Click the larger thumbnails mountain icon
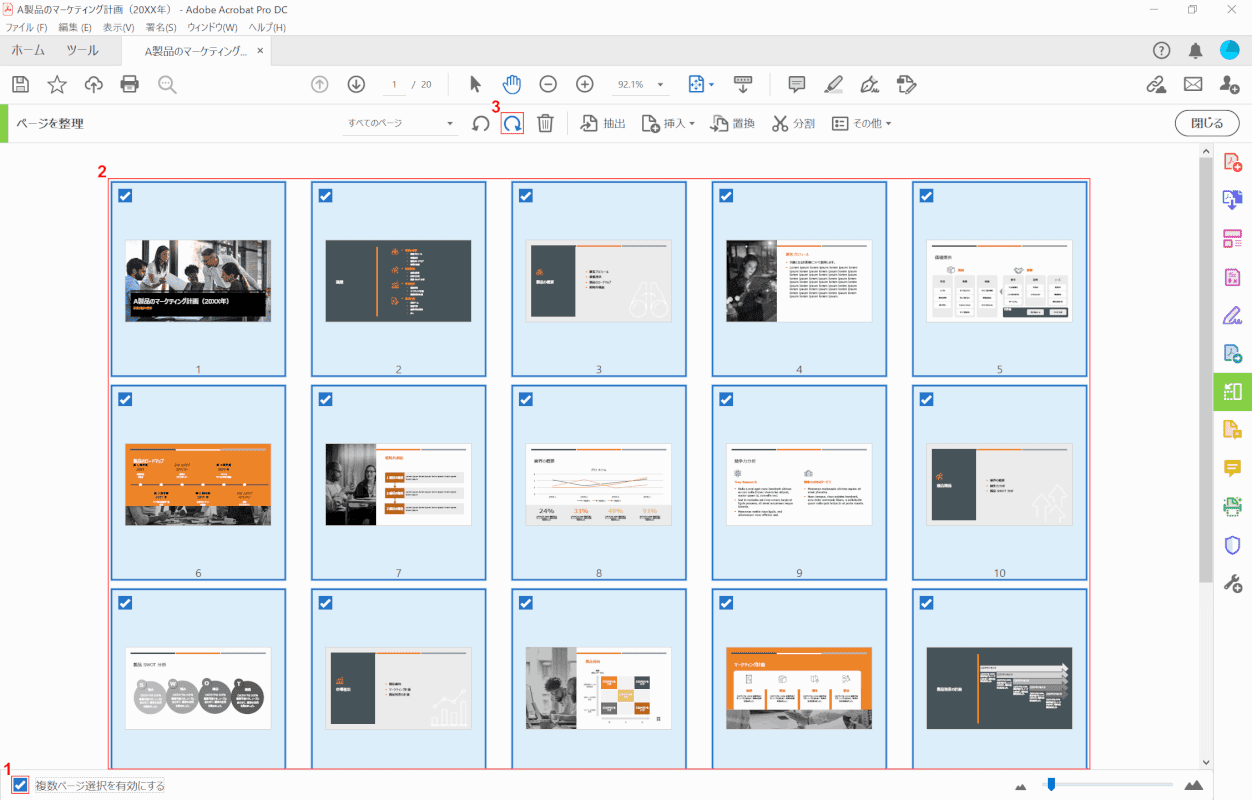 (1193, 785)
